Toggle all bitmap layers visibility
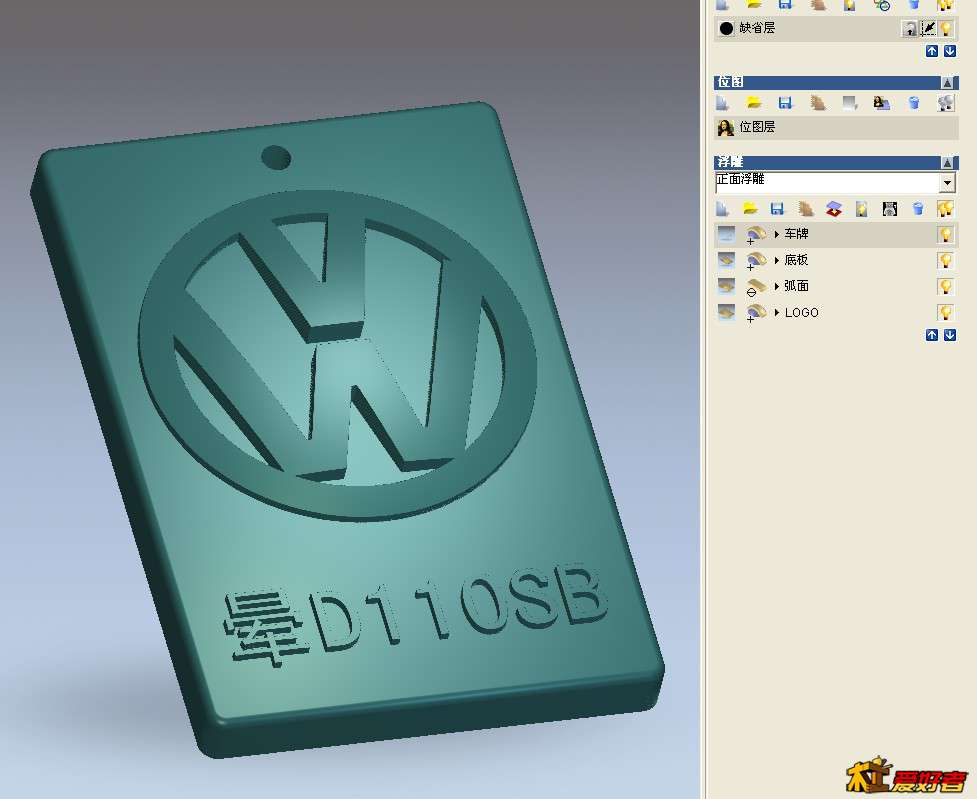 pos(946,103)
